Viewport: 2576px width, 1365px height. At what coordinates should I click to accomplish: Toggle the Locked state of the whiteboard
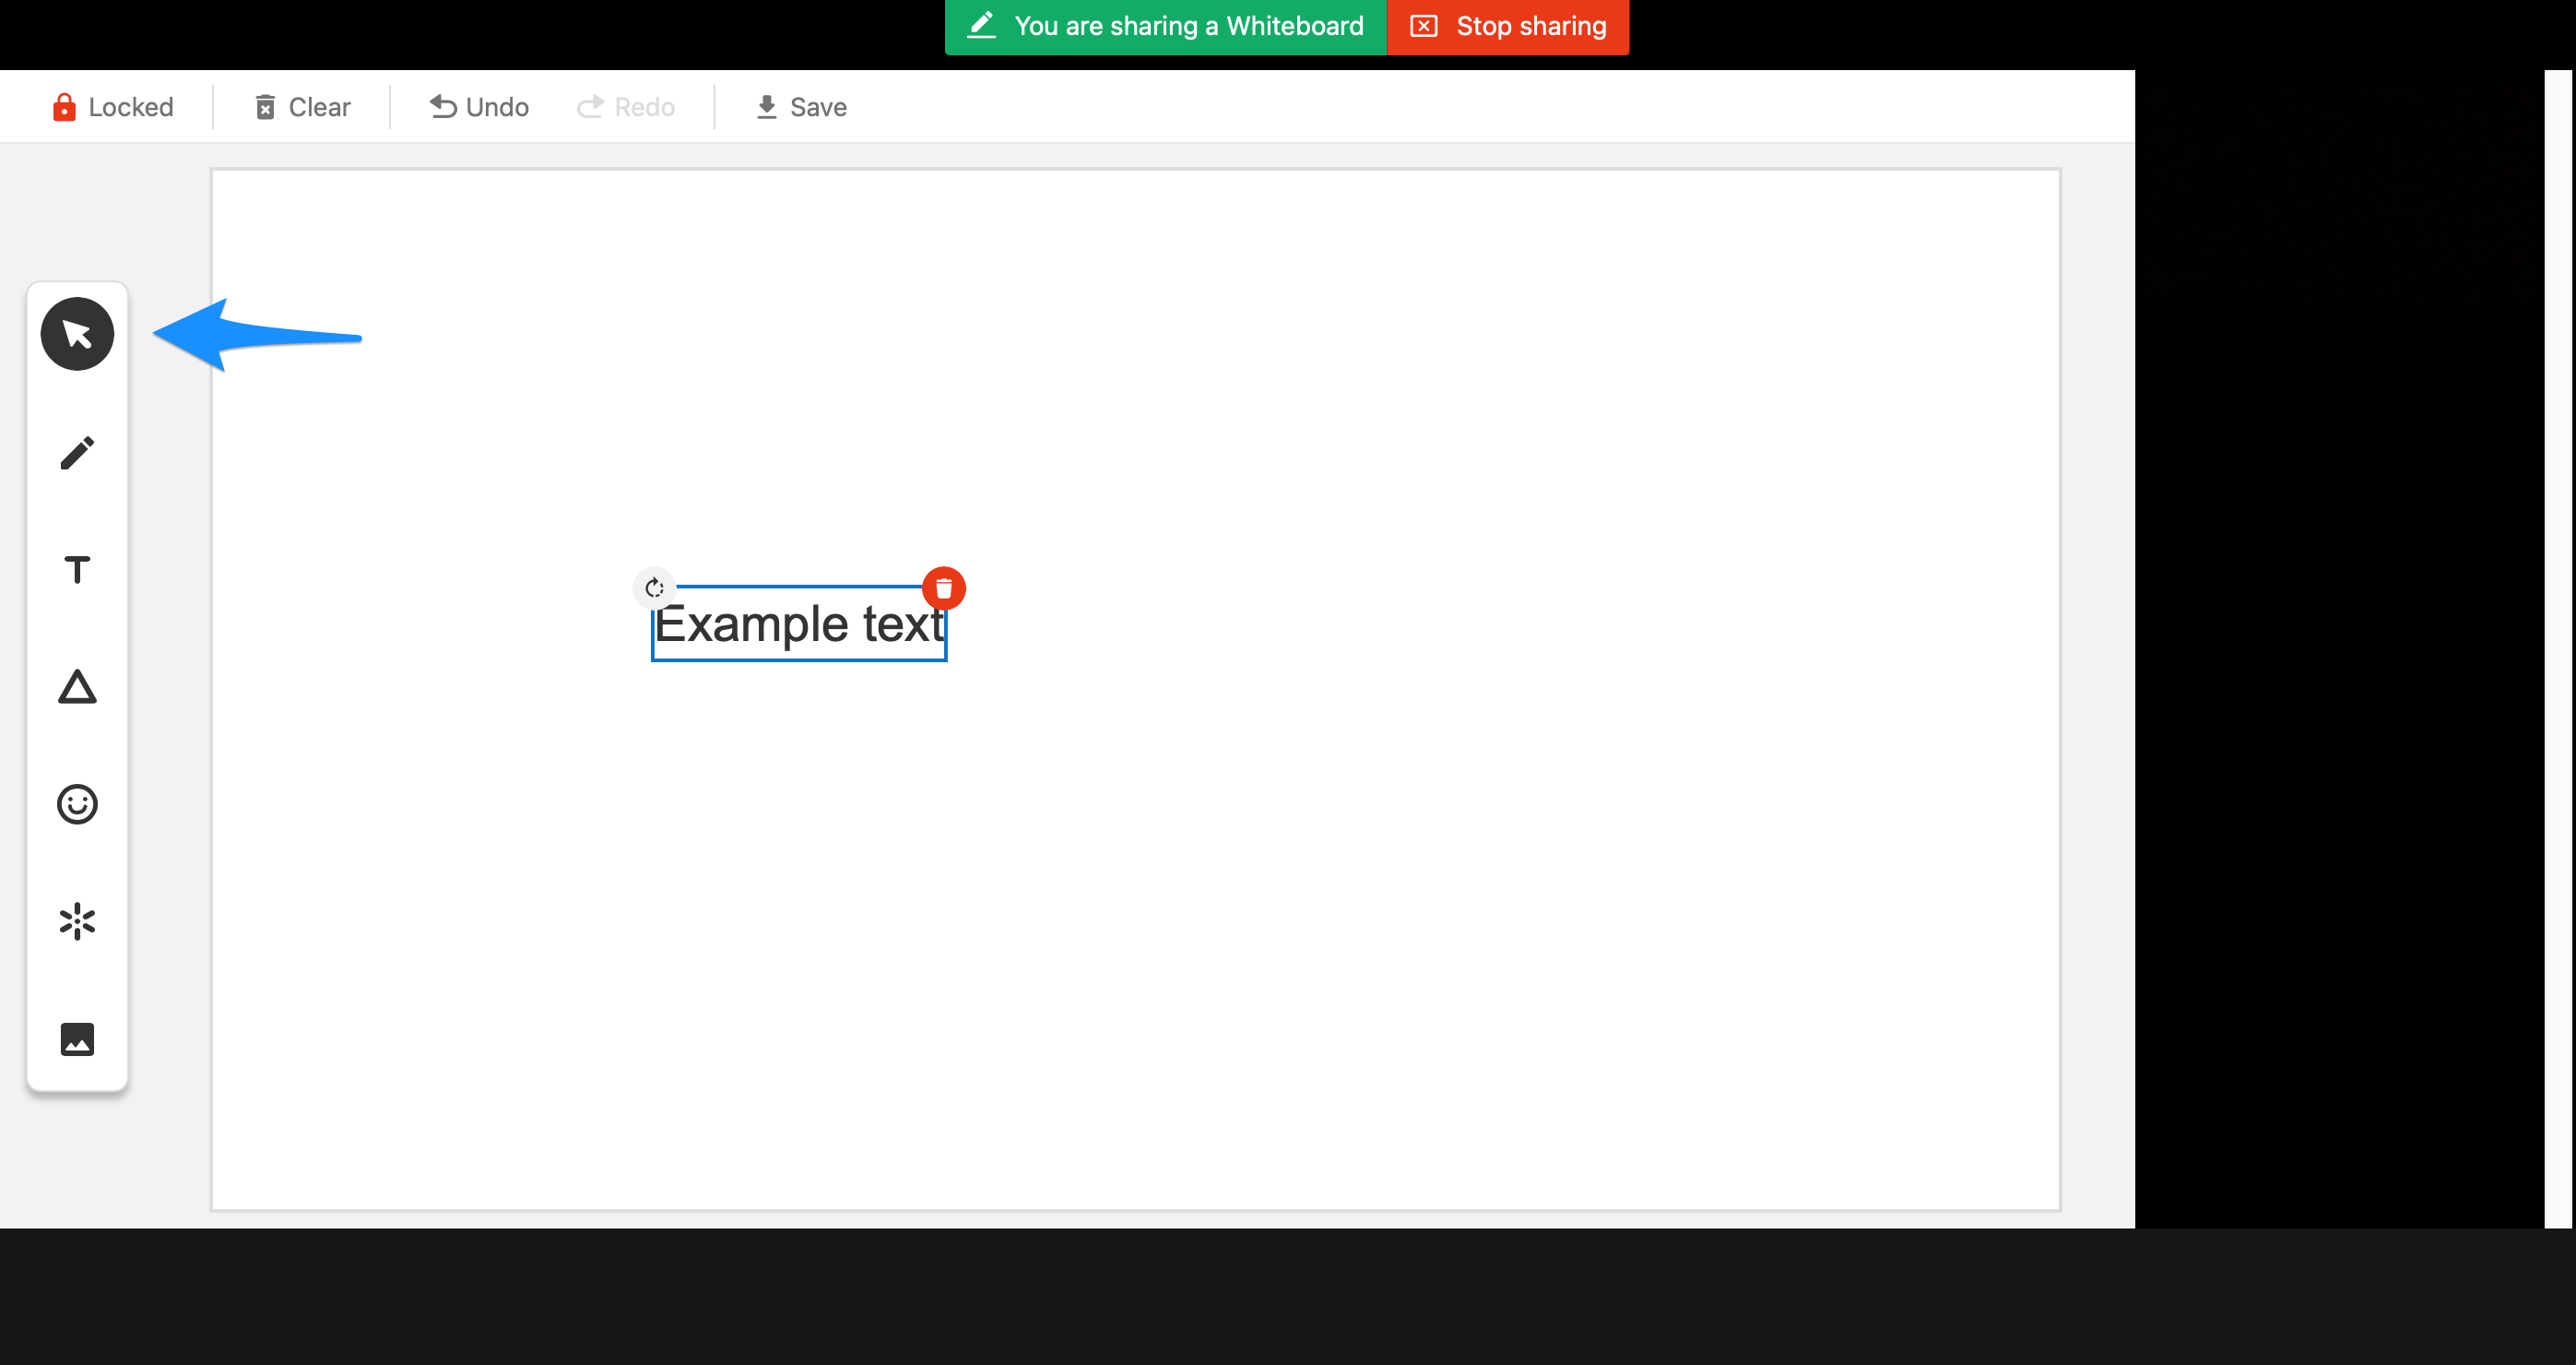(113, 106)
